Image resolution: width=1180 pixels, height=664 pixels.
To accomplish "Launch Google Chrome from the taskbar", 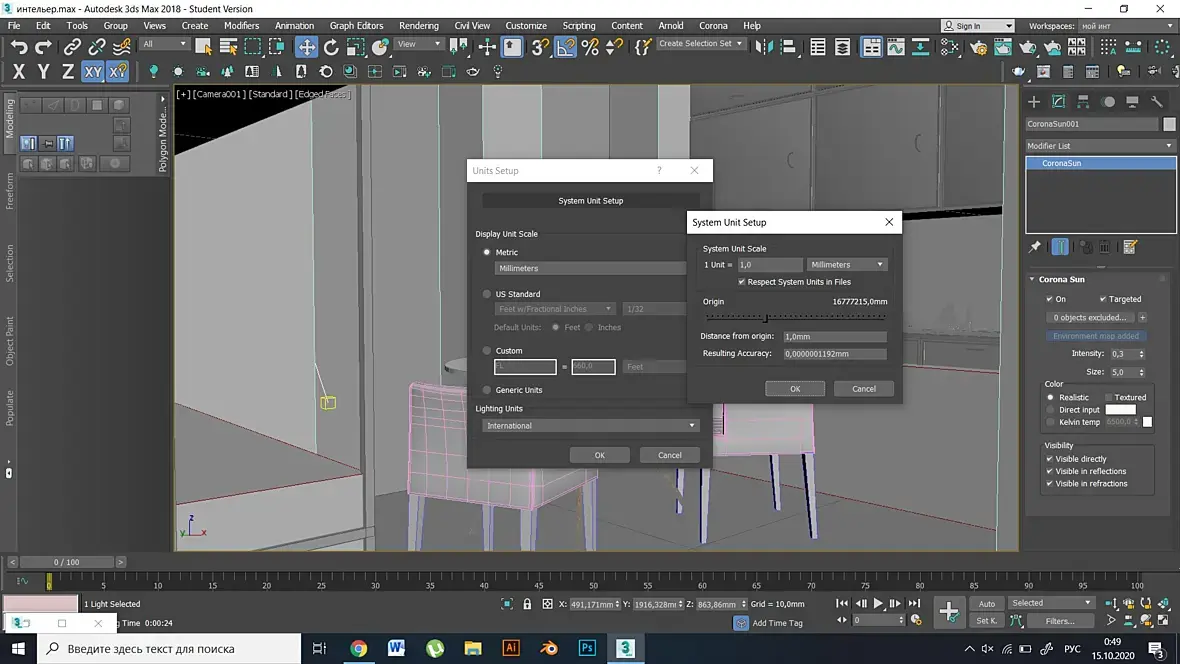I will [x=358, y=648].
